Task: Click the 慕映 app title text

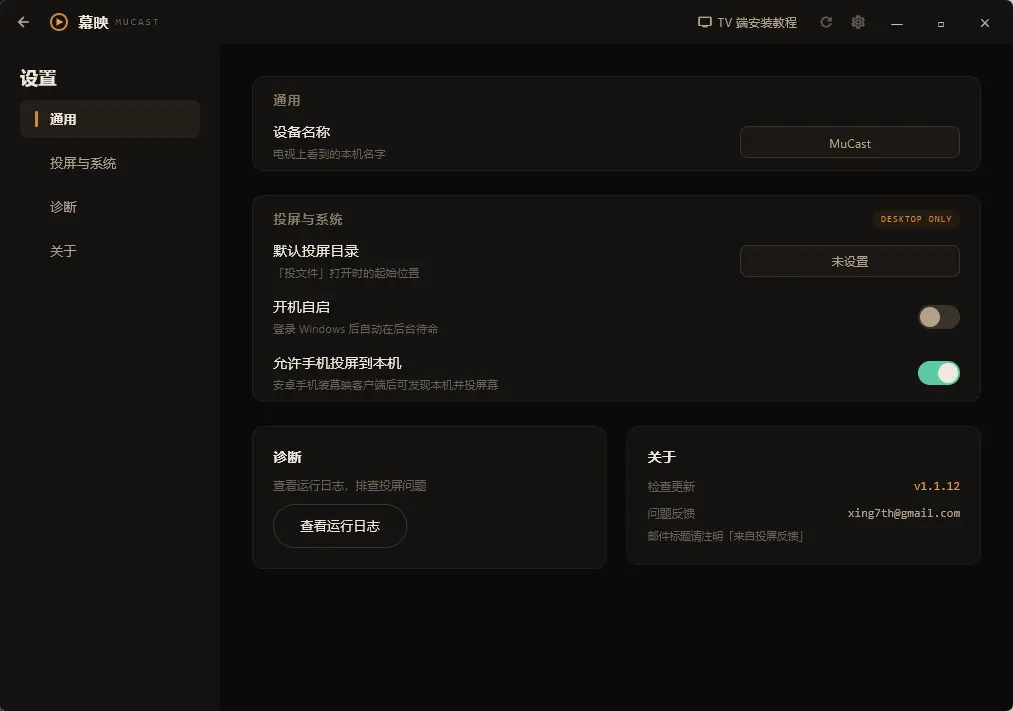Action: point(93,23)
